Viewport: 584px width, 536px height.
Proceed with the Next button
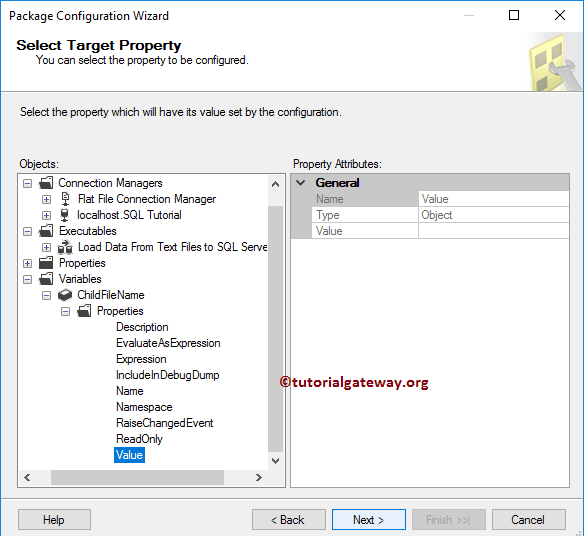(369, 520)
